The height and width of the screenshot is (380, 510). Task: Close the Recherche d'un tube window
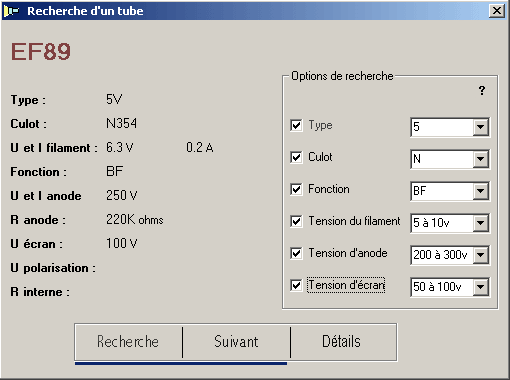click(x=497, y=11)
